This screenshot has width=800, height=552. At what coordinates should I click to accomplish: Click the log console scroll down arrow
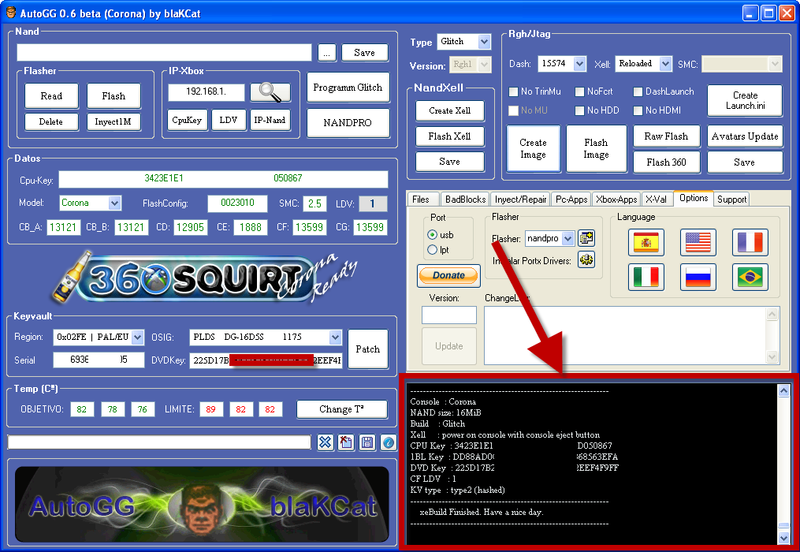coord(784,537)
